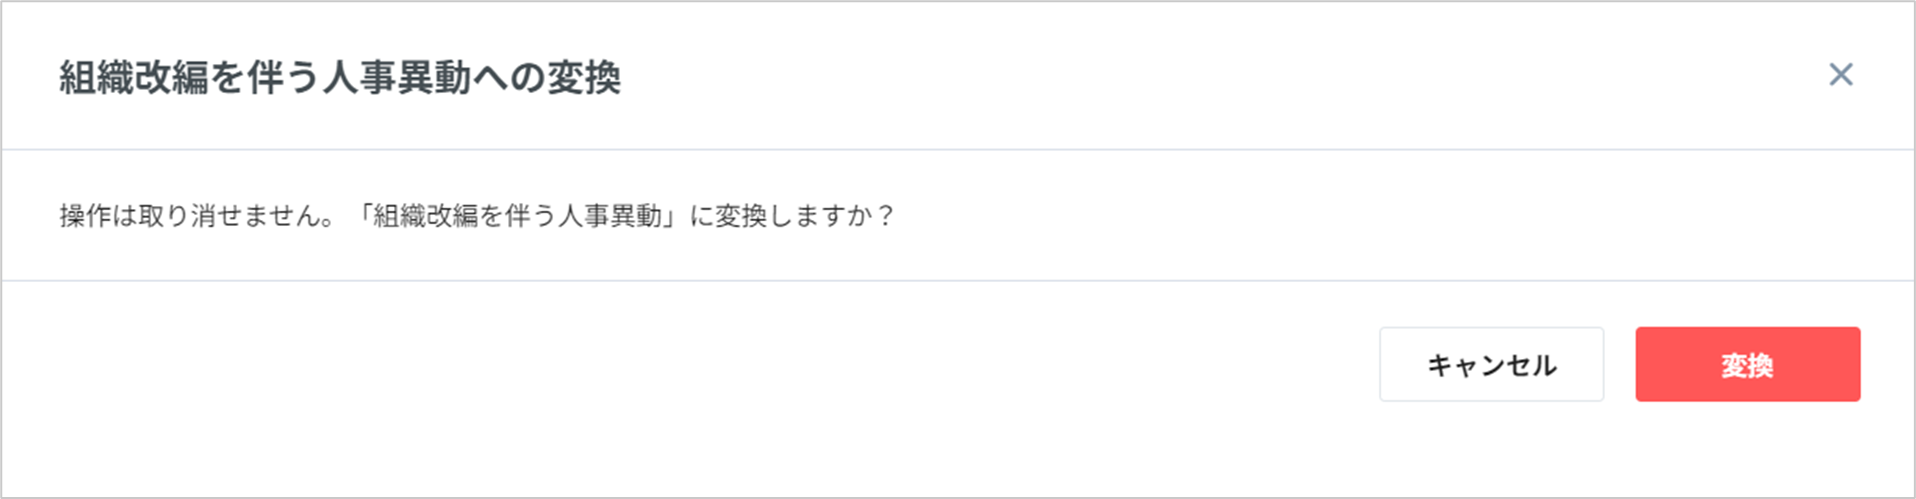The width and height of the screenshot is (1916, 499).
Task: Click the quoted 「組織改編を伴う人事異動」 text in message
Action: click(520, 216)
